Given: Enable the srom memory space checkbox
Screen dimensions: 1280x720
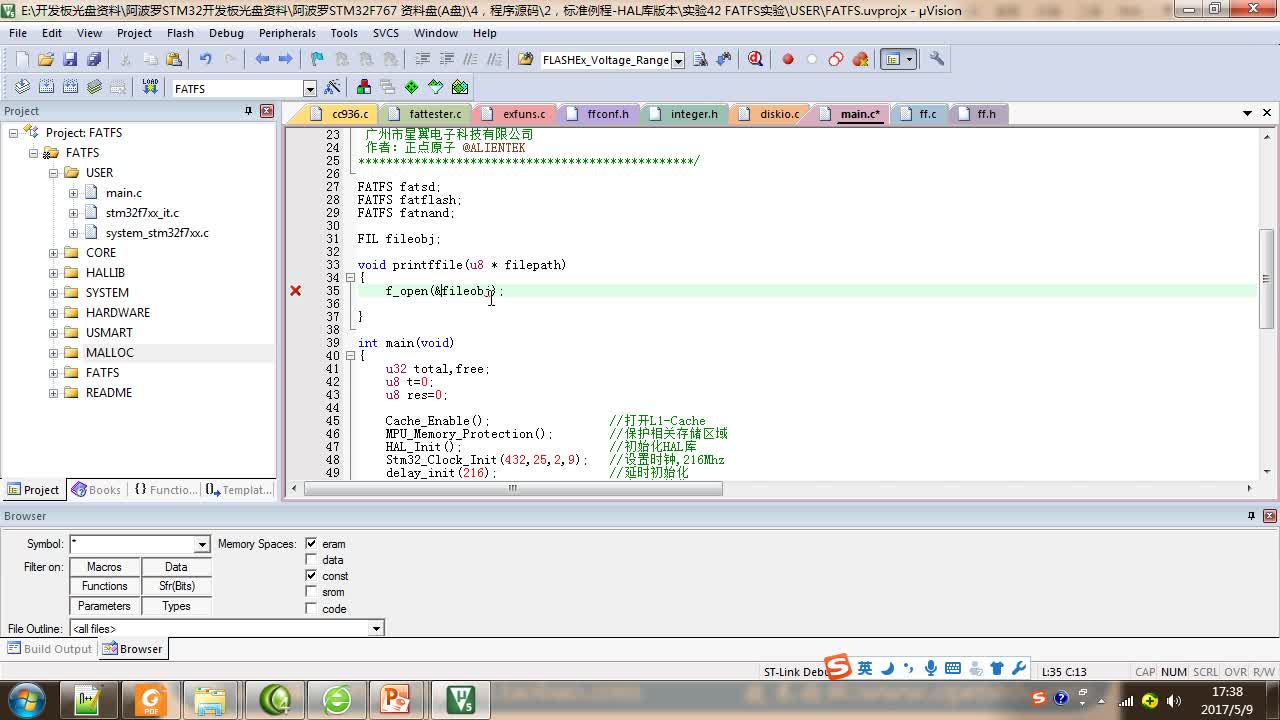Looking at the screenshot, I should [x=311, y=592].
